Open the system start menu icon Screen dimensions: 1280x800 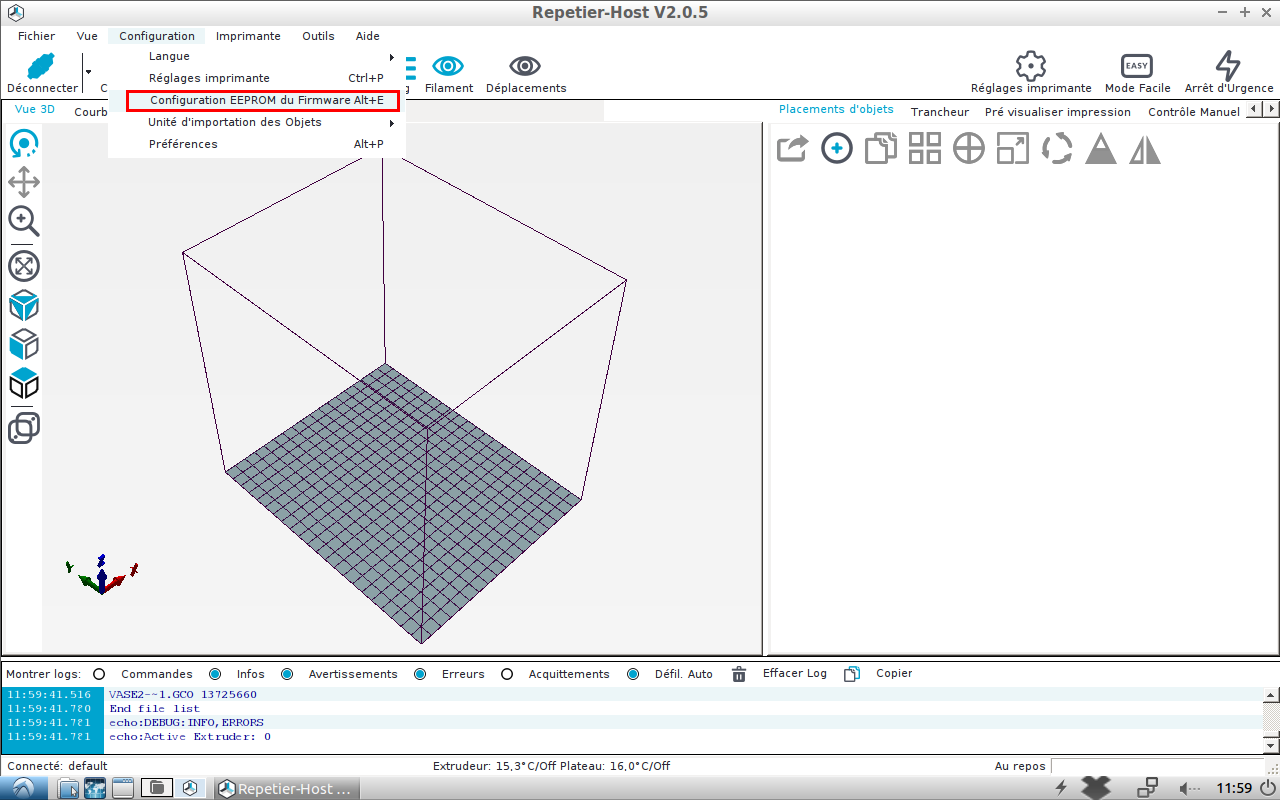(23, 788)
